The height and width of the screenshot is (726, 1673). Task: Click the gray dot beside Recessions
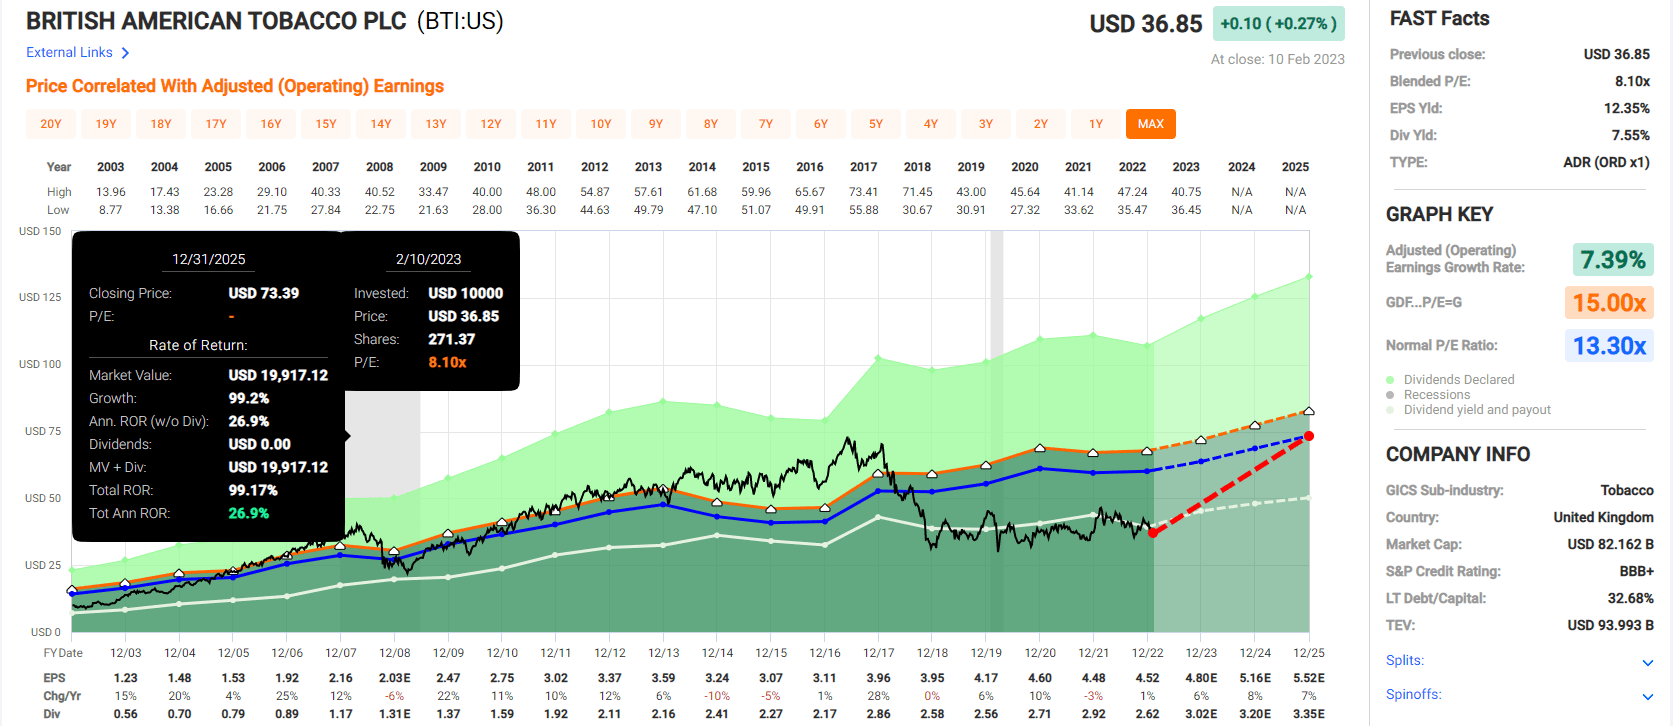pyautogui.click(x=1390, y=395)
